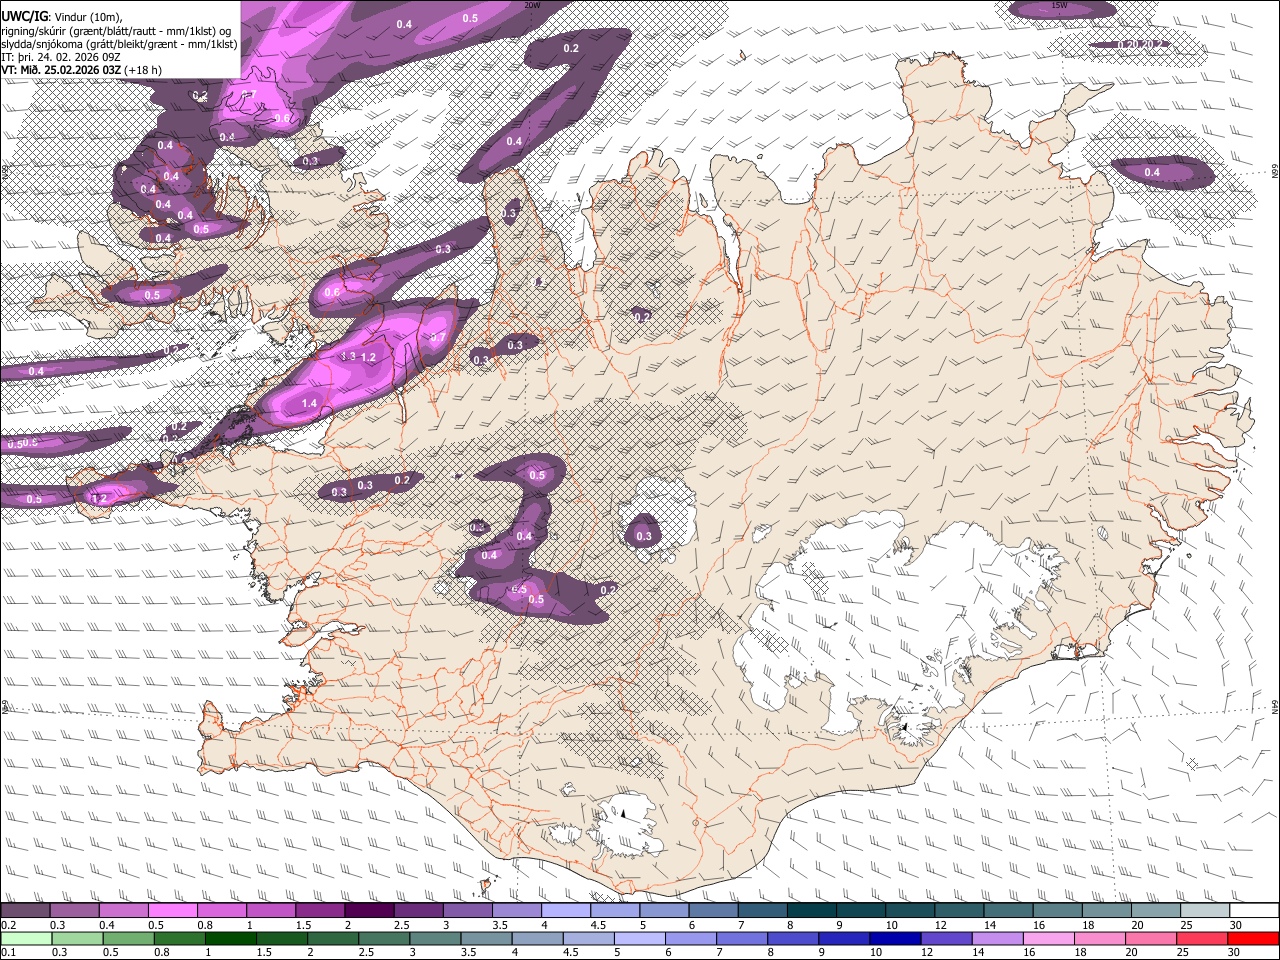Select the darkest purple 0.2–0.3 swatch in top legend
The width and height of the screenshot is (1280, 960).
(x=25, y=911)
